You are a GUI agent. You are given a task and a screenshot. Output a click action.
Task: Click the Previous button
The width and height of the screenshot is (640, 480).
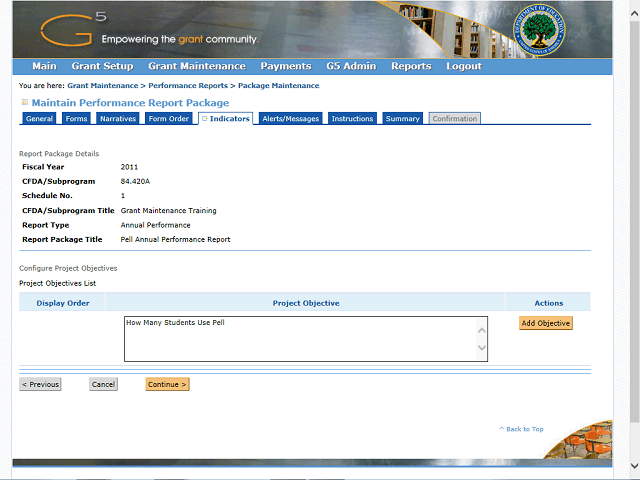40,384
